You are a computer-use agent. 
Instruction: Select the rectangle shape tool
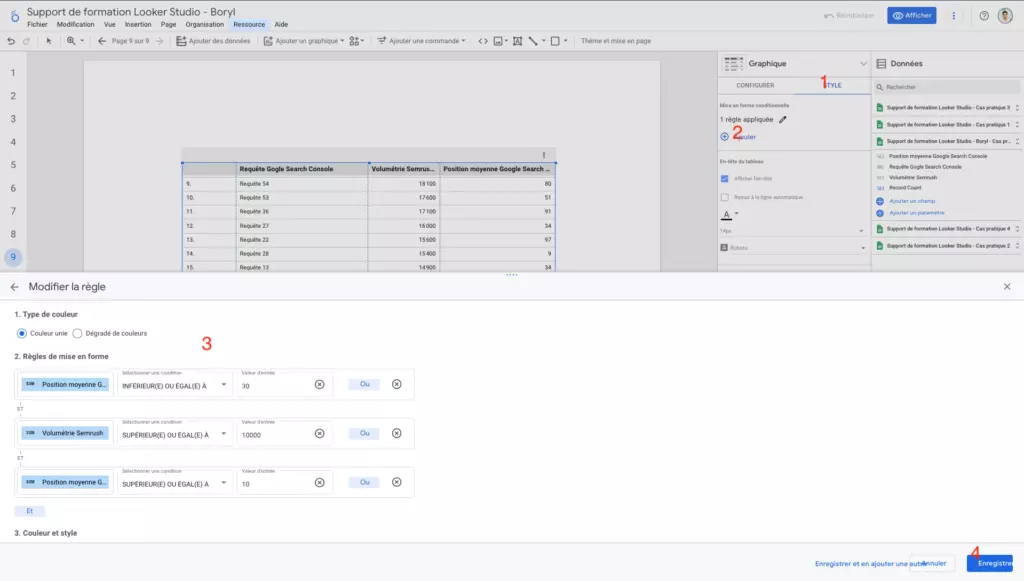pyautogui.click(x=555, y=41)
